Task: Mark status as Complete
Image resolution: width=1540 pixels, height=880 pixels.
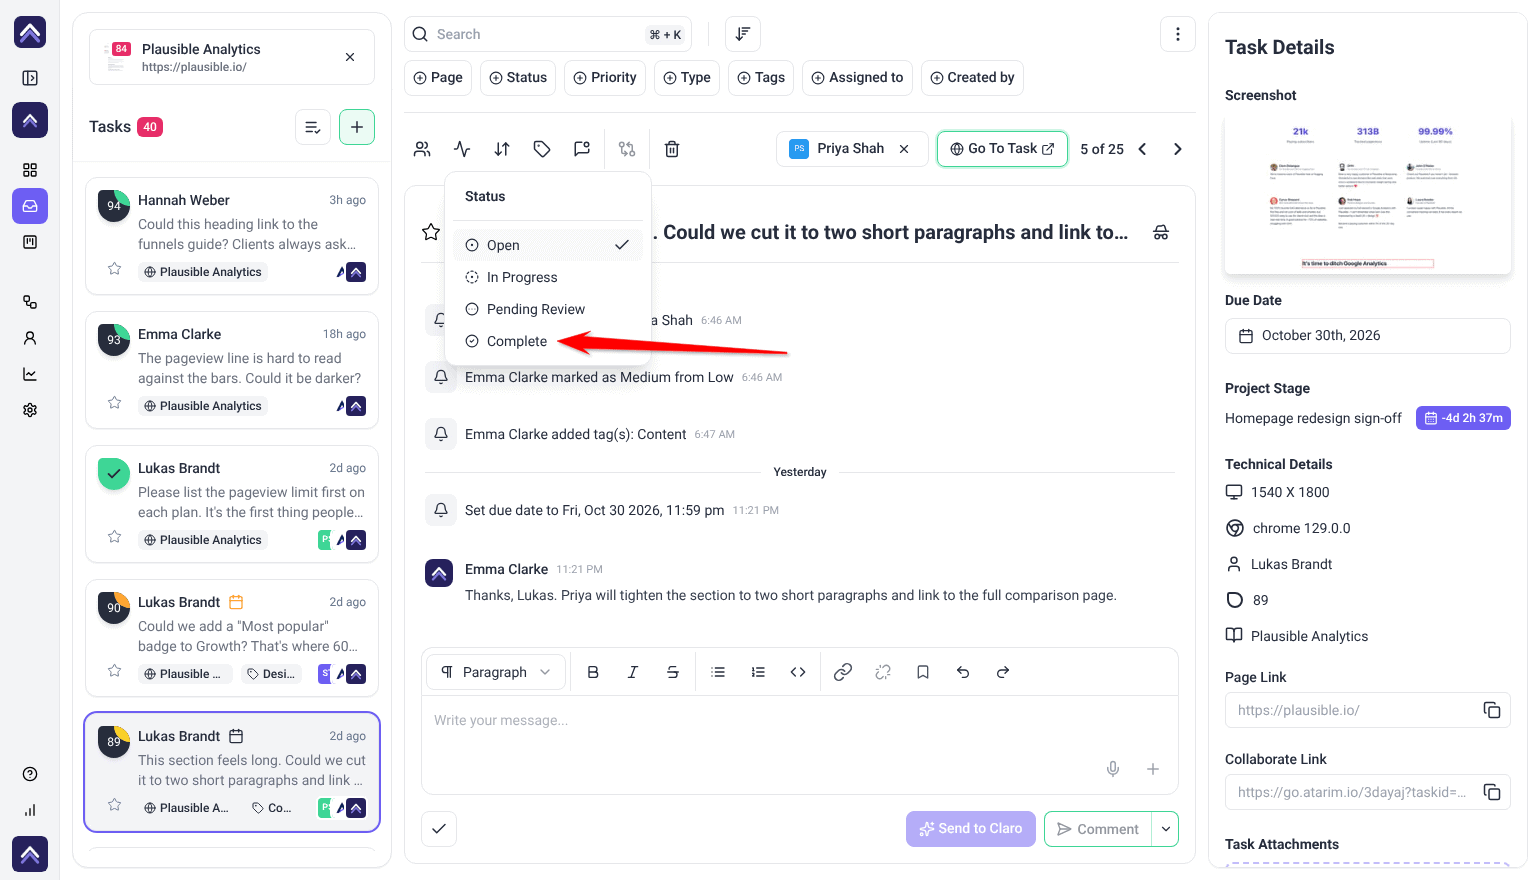Action: click(548, 341)
